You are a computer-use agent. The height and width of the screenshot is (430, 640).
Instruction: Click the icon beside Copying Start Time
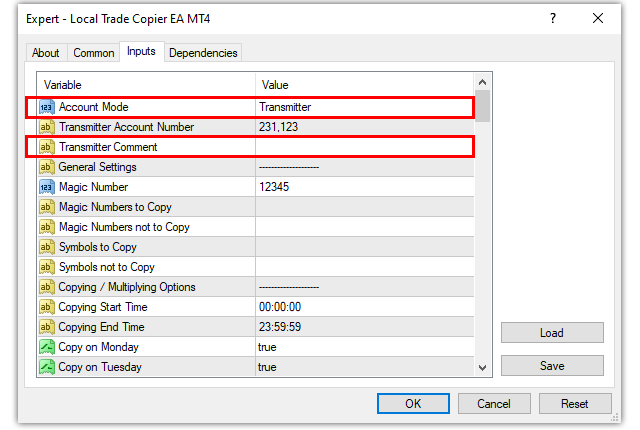tap(46, 307)
